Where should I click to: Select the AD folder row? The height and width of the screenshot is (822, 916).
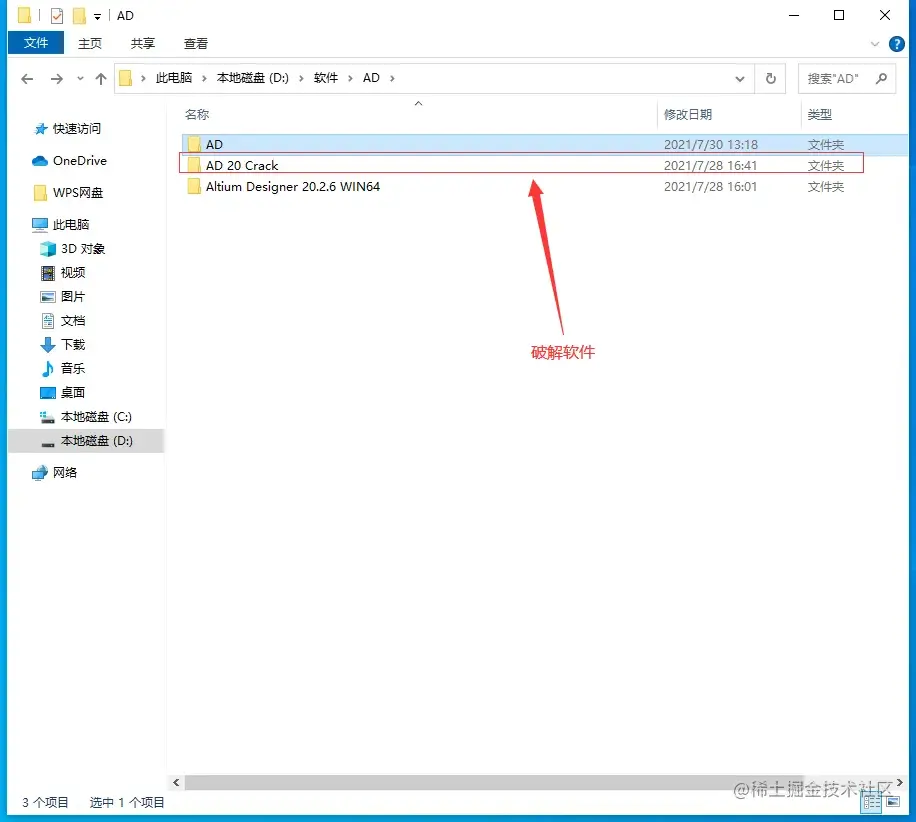coord(544,144)
